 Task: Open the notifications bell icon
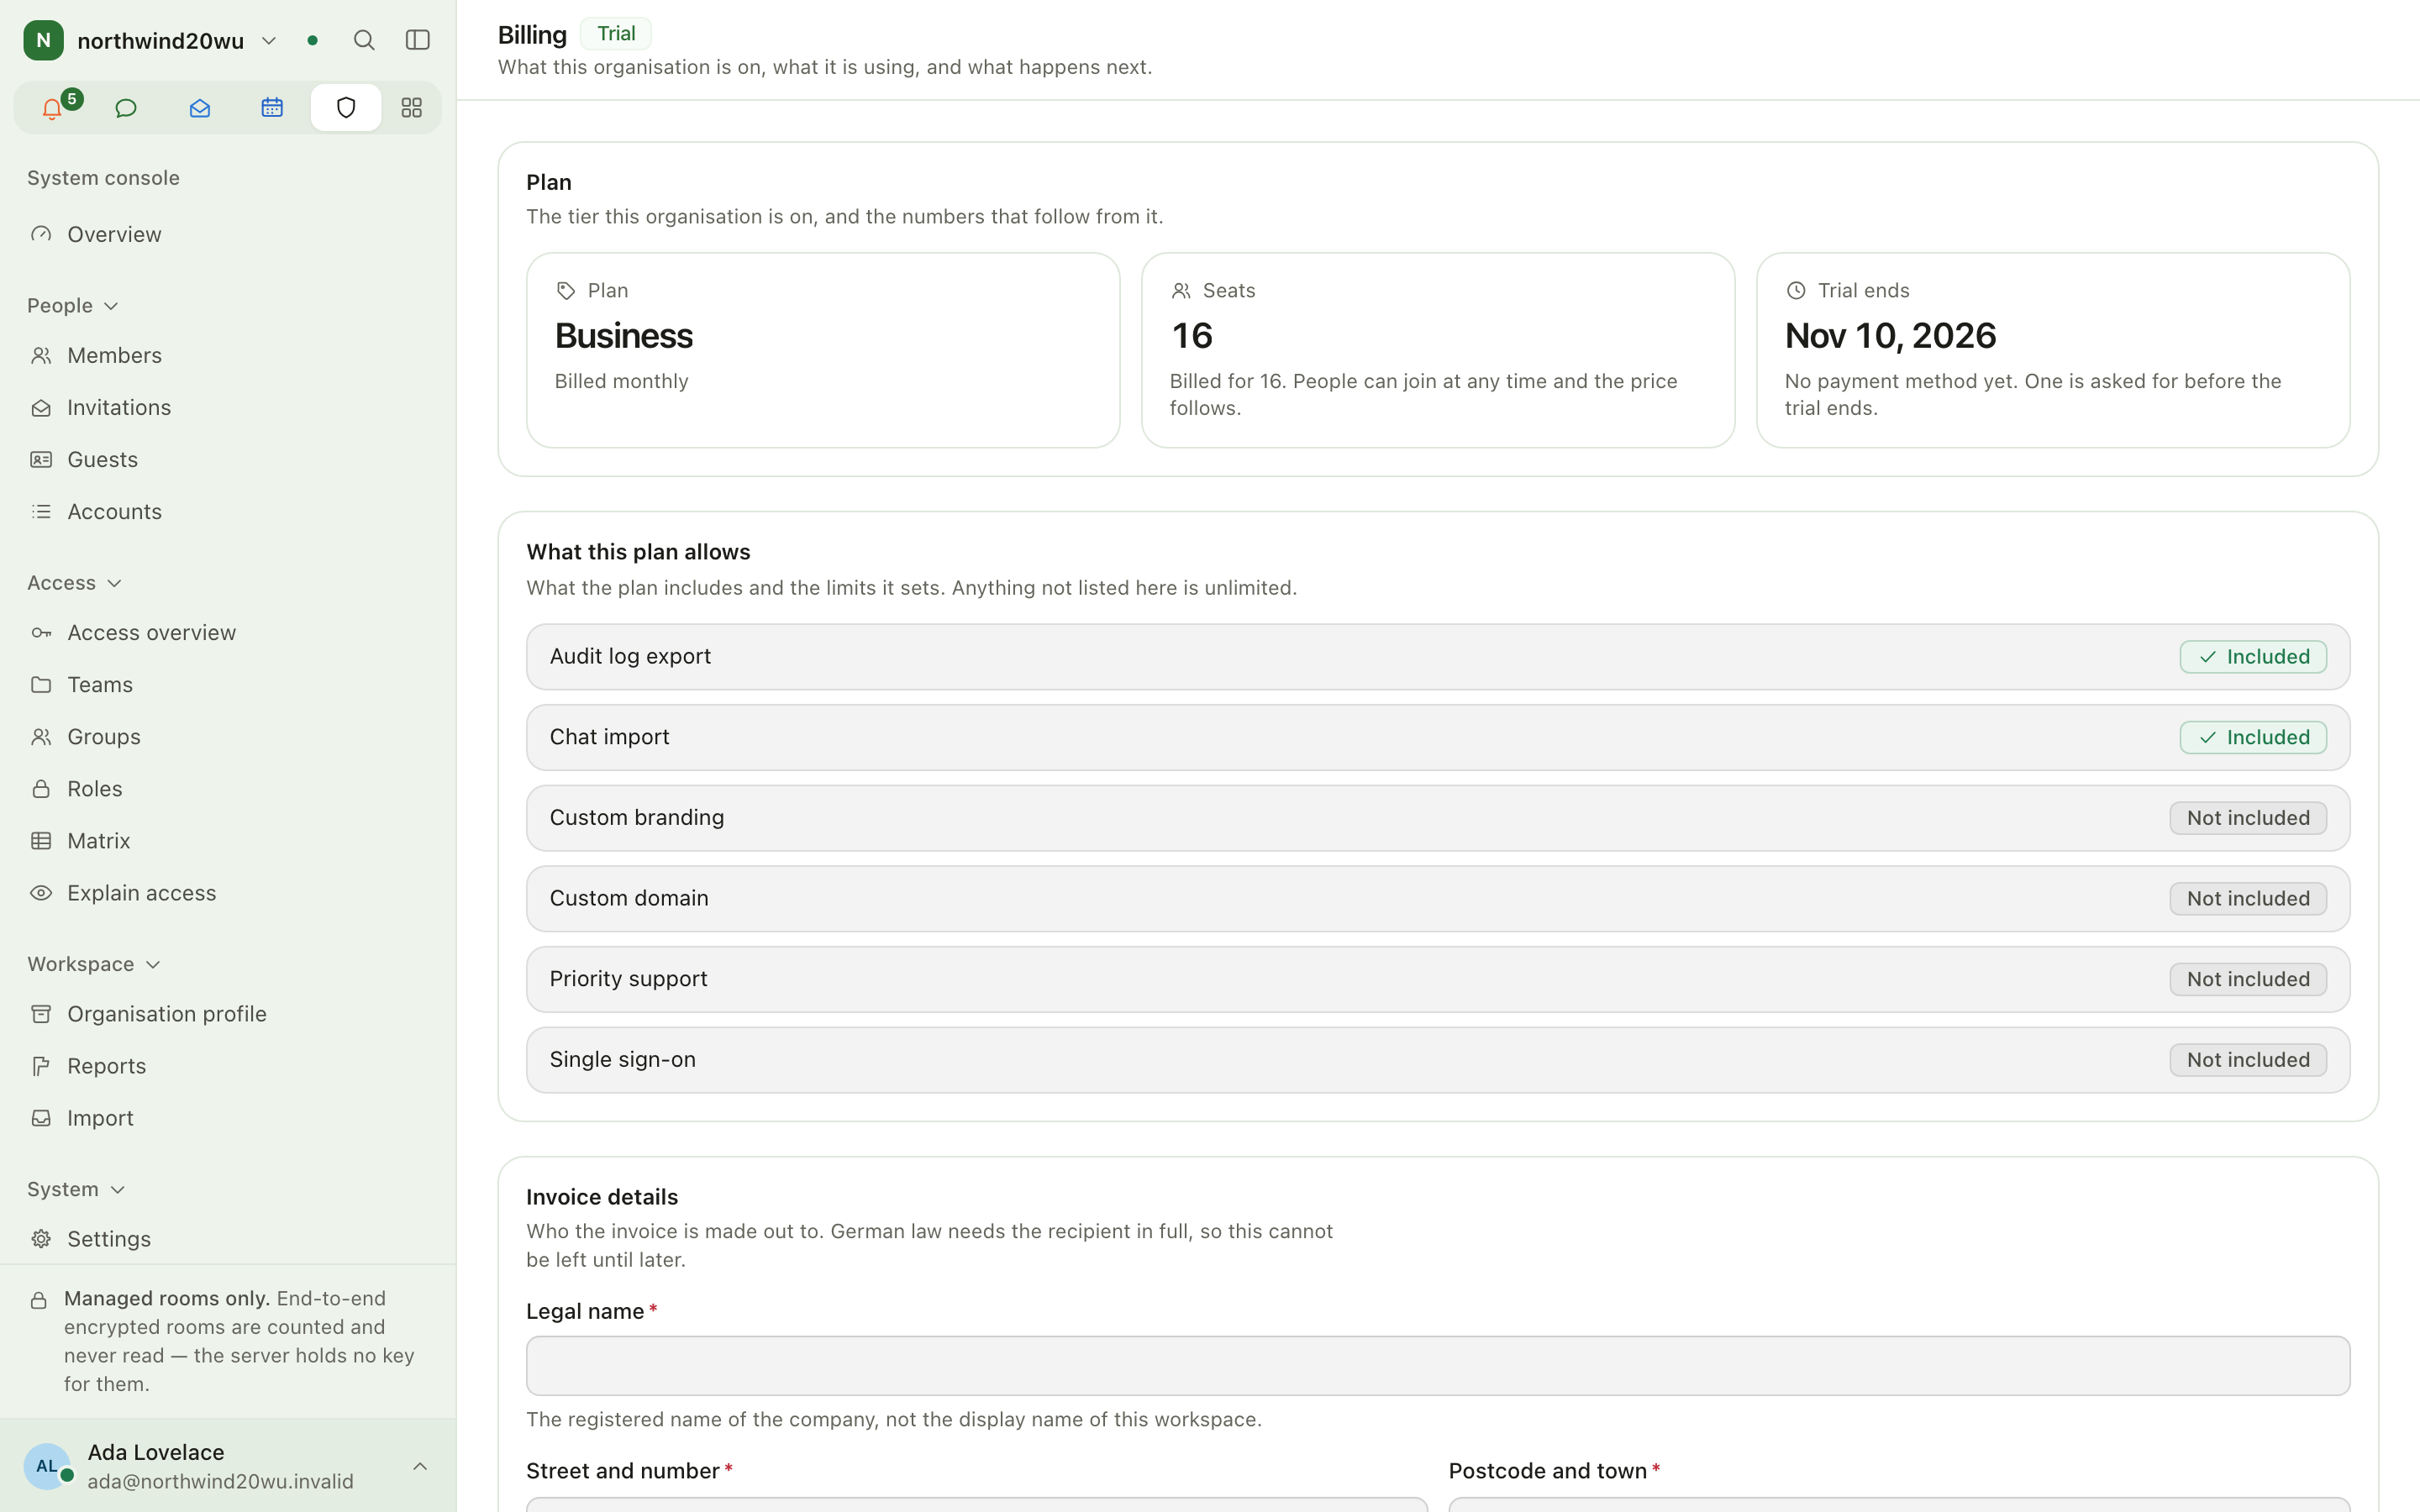point(52,108)
